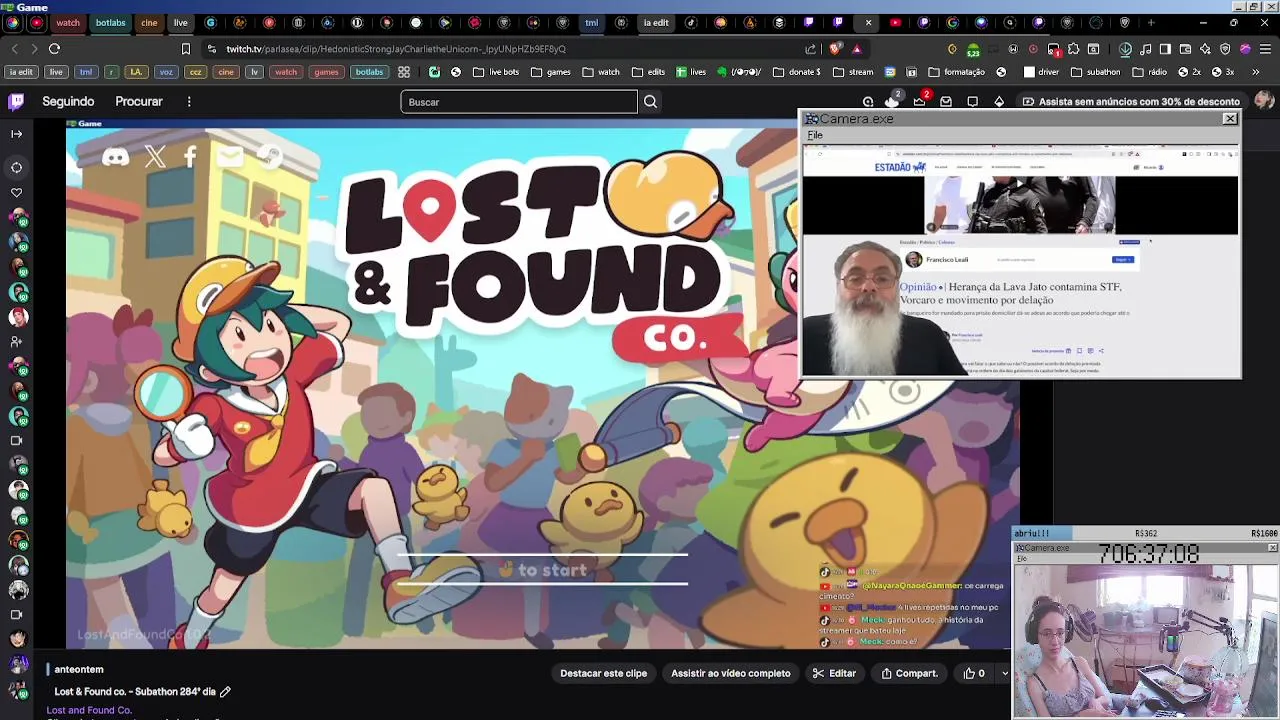Share the page via address bar share icon

coord(810,48)
